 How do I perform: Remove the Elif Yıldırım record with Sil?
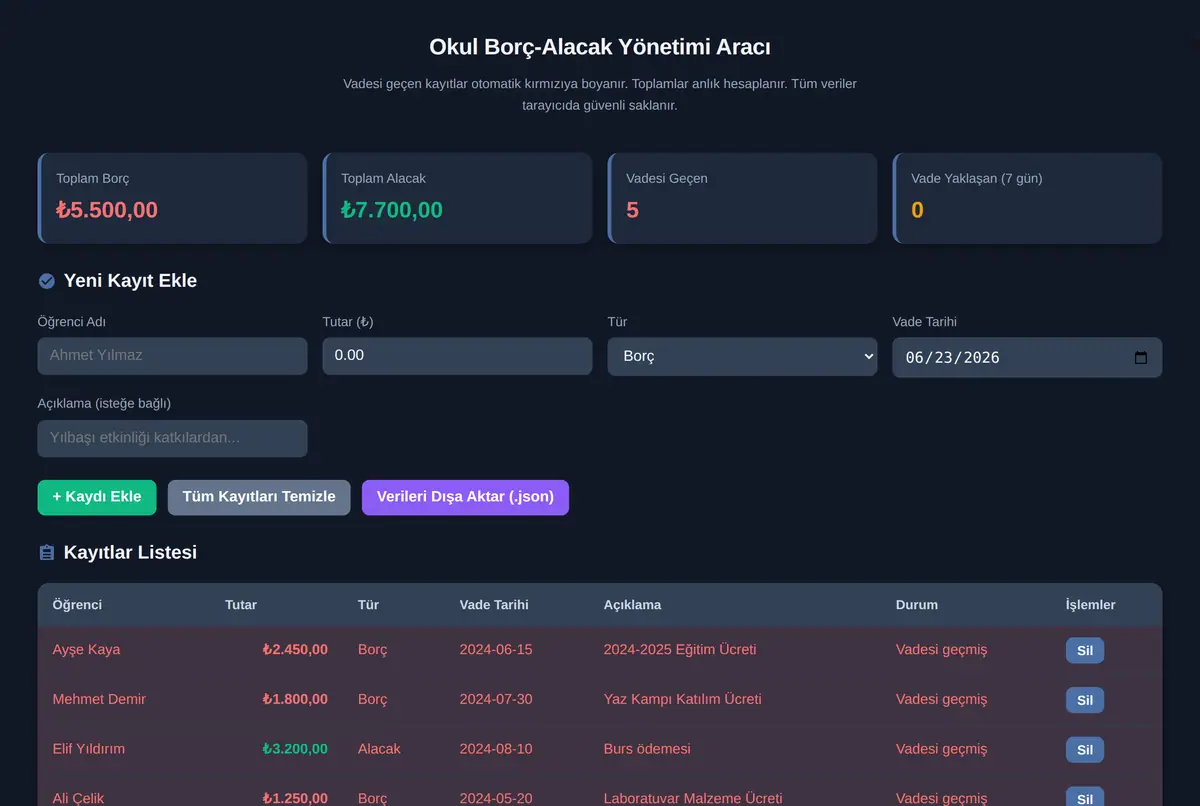(x=1085, y=749)
